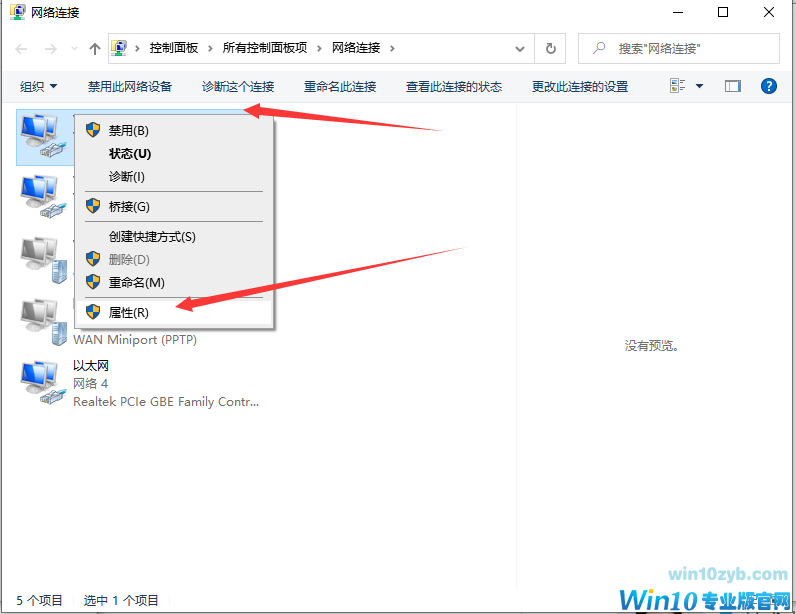Select 控制面板 in the breadcrumb
The width and height of the screenshot is (796, 614).
(x=174, y=48)
